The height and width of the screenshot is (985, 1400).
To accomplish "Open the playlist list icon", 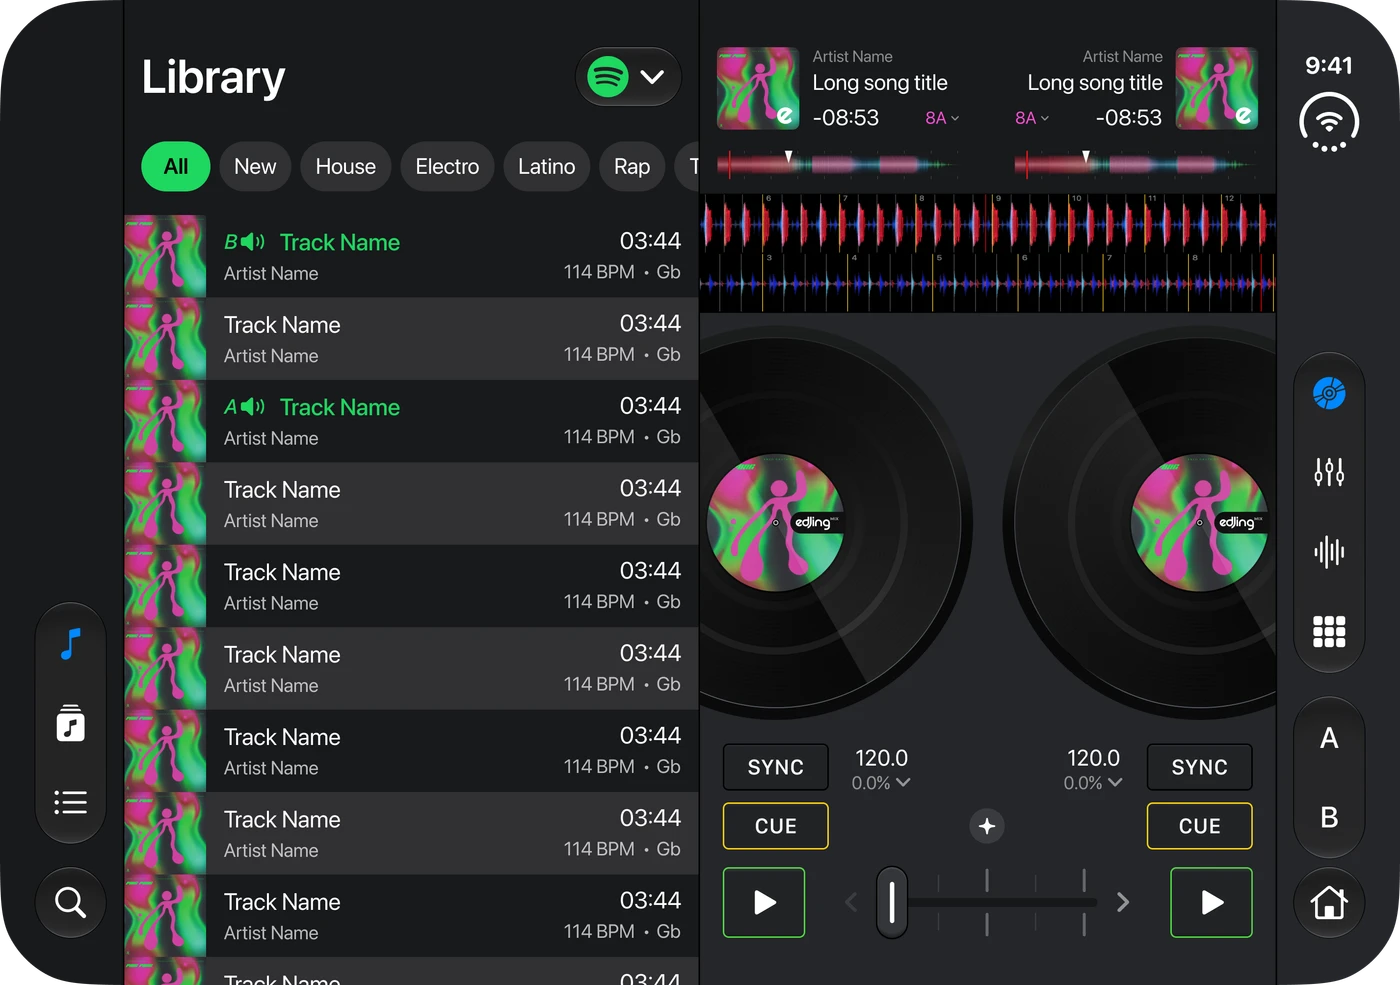I will (70, 802).
